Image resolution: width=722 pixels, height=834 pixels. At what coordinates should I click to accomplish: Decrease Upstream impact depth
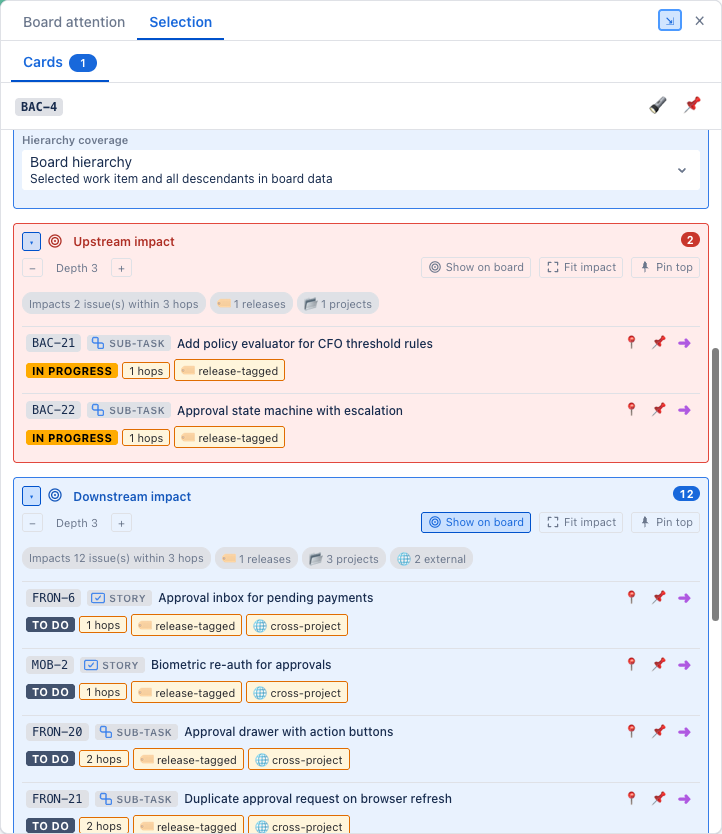[x=32, y=268]
